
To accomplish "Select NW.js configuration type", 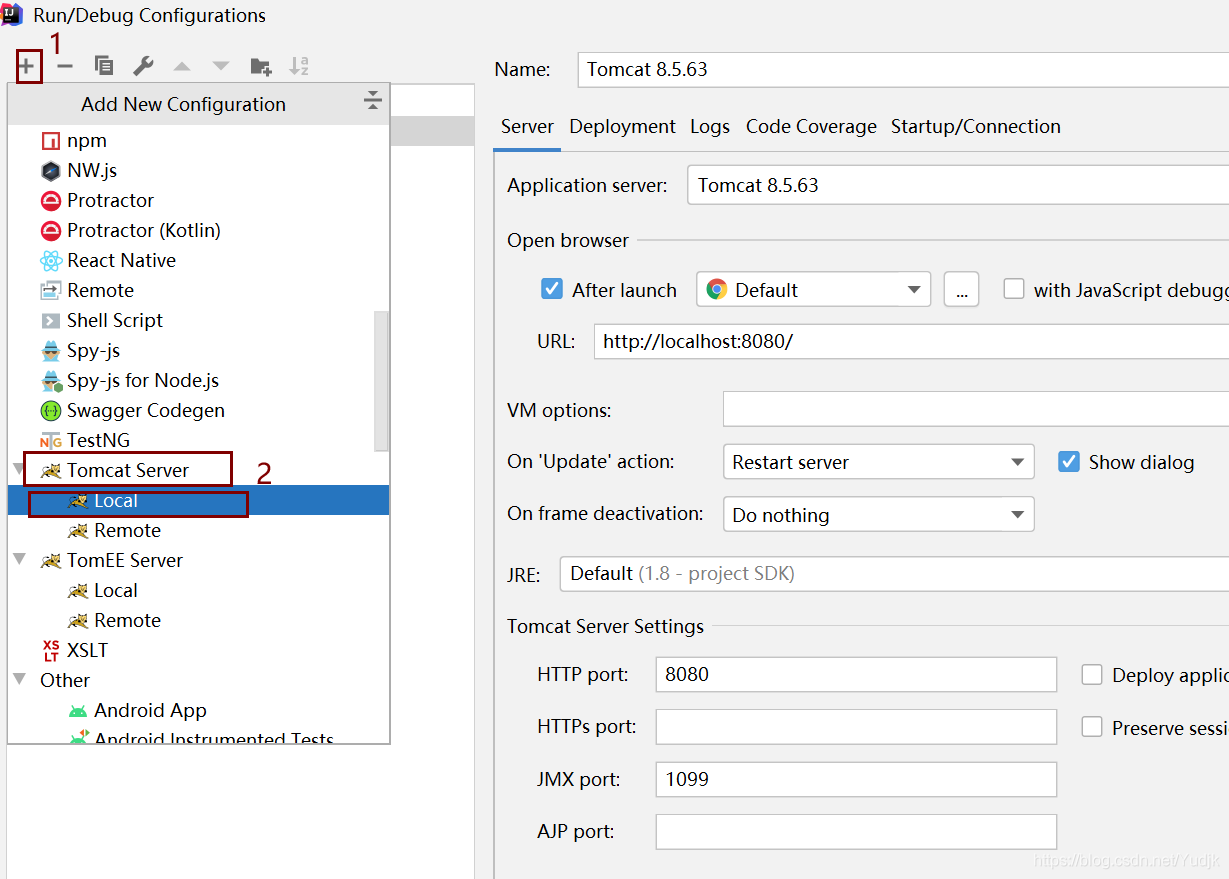I will (x=199, y=171).
